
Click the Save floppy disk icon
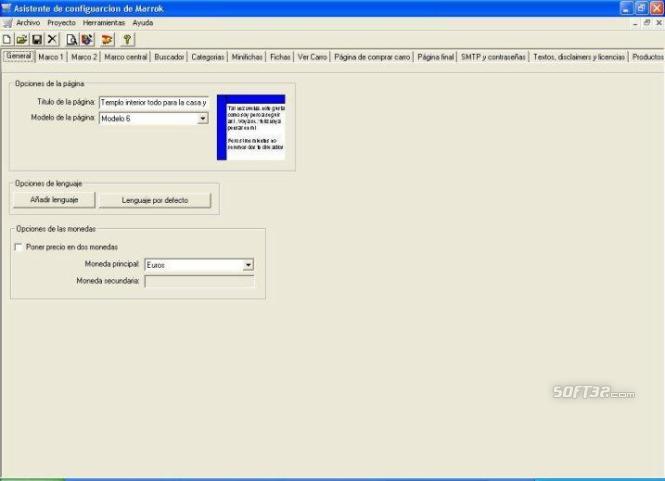point(37,39)
